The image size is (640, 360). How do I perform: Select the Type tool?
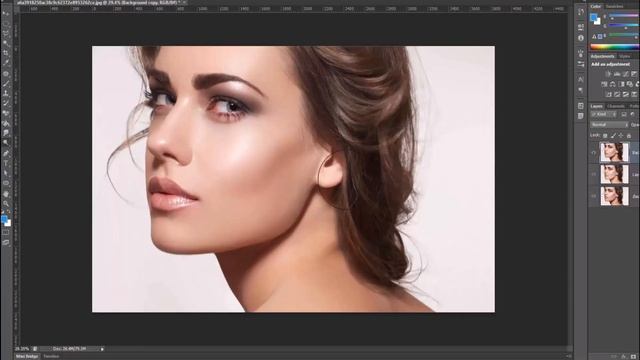6,164
